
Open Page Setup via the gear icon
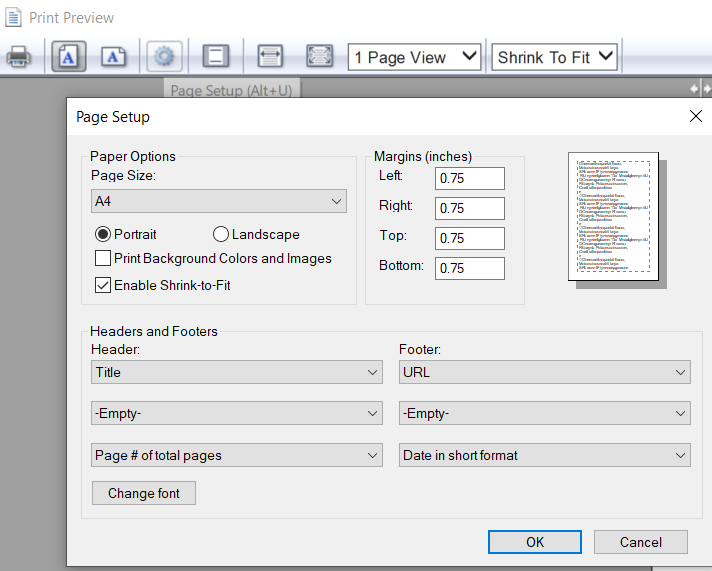(165, 57)
